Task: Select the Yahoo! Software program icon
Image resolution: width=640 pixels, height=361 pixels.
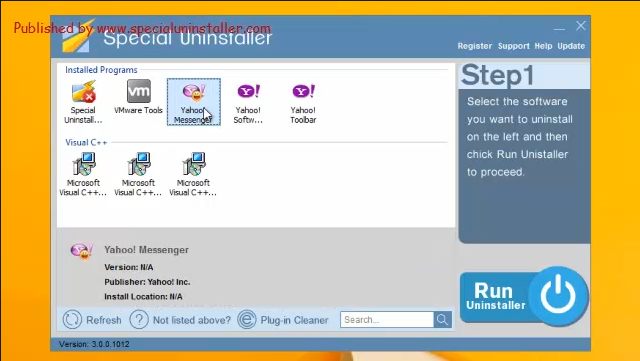Action: [248, 102]
